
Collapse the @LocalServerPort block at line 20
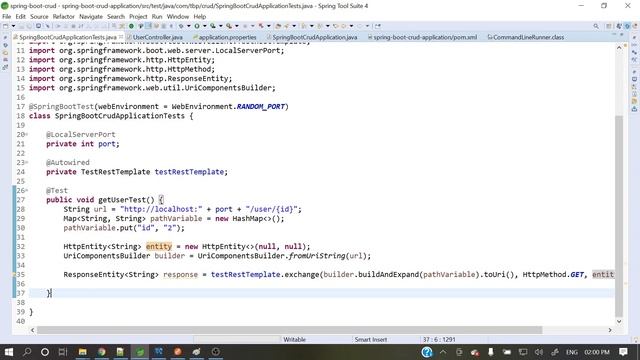coord(27,134)
